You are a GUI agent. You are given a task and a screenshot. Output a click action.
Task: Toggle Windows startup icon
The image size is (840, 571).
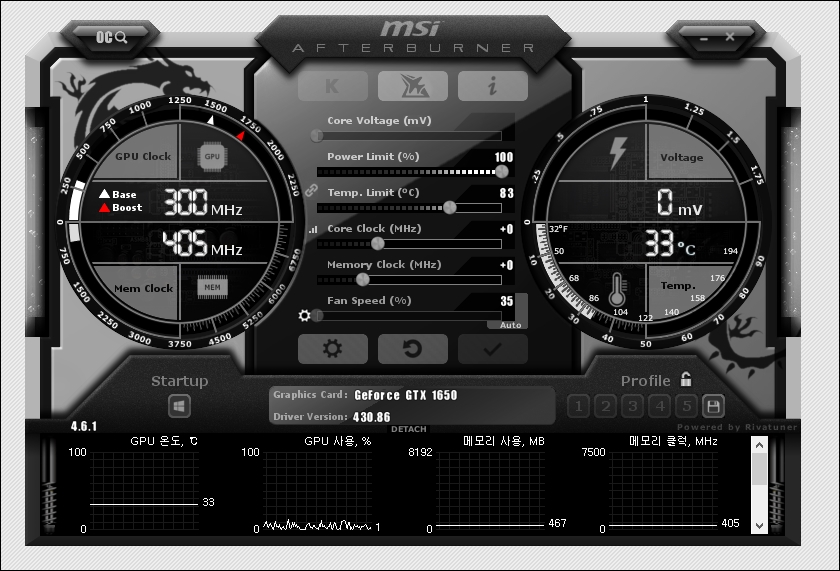point(179,407)
